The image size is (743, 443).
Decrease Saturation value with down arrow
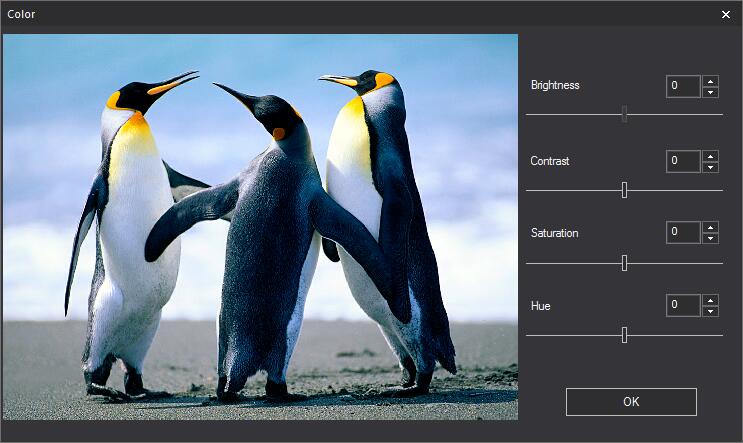(x=710, y=238)
